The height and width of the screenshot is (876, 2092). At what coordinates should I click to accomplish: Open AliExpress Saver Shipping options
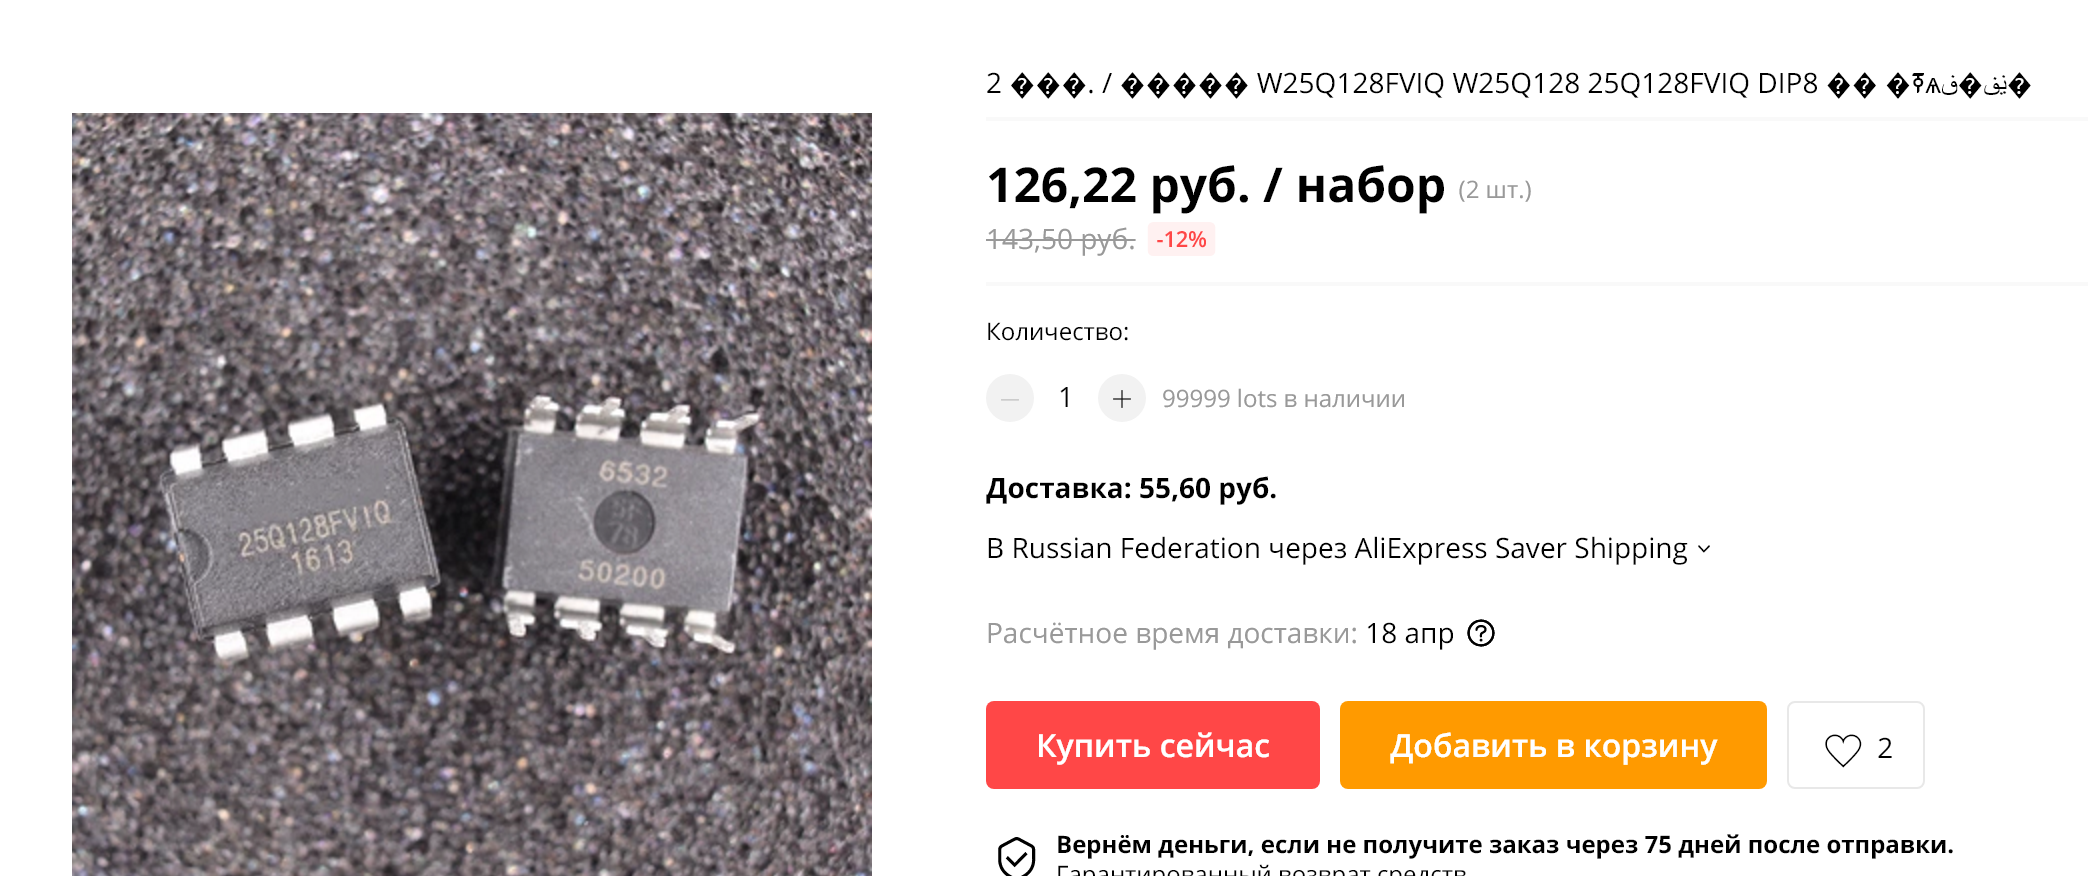click(x=1348, y=548)
